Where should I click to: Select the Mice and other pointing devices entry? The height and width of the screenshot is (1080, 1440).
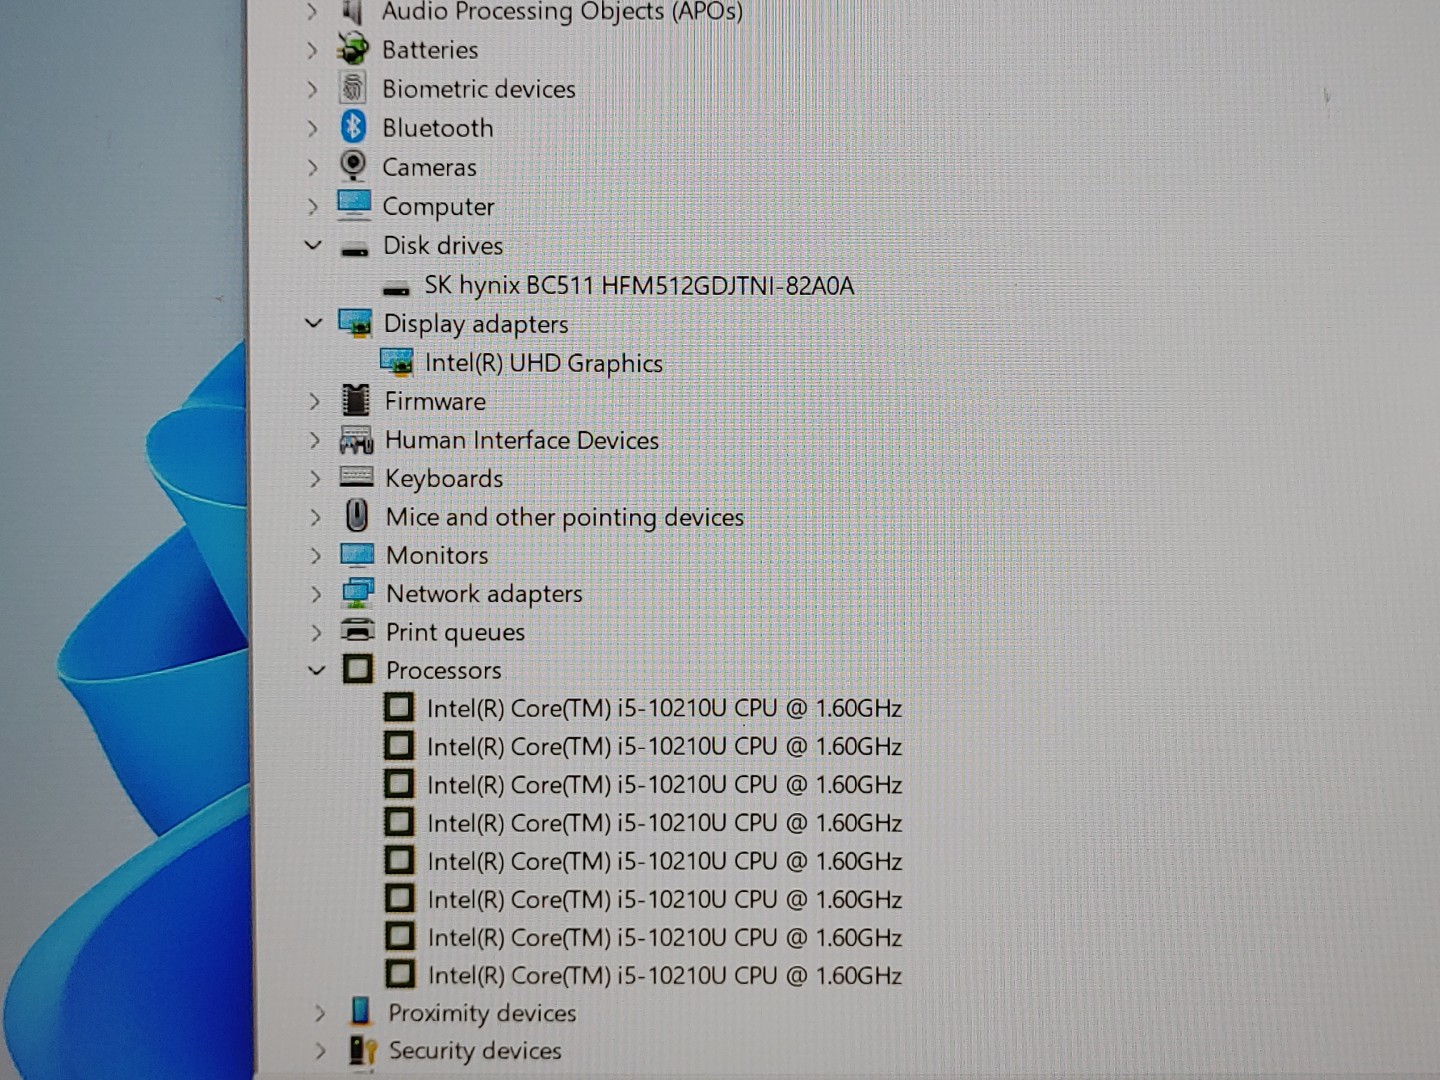pyautogui.click(x=565, y=516)
